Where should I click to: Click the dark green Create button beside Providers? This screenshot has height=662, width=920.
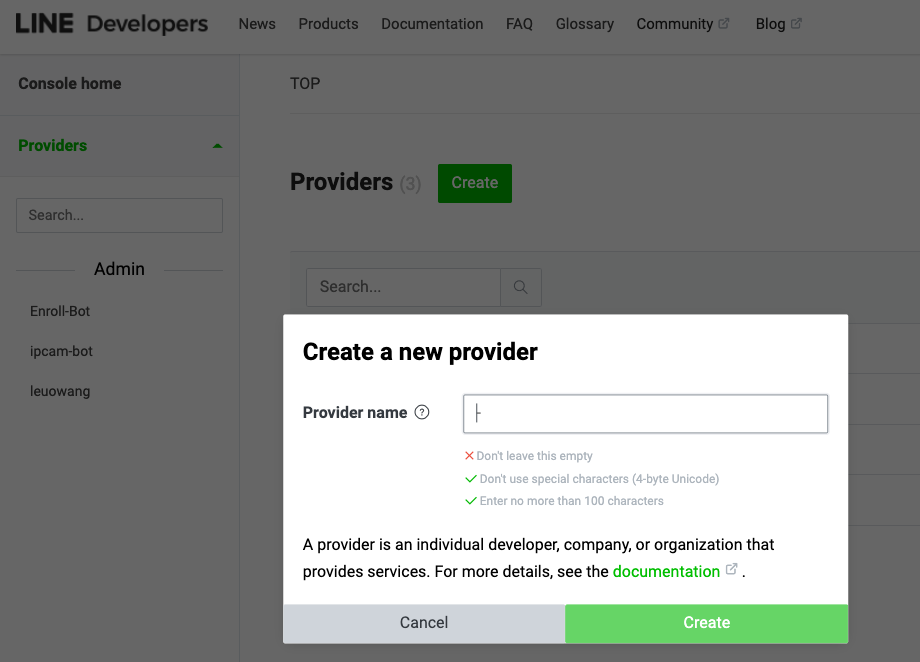(x=475, y=183)
